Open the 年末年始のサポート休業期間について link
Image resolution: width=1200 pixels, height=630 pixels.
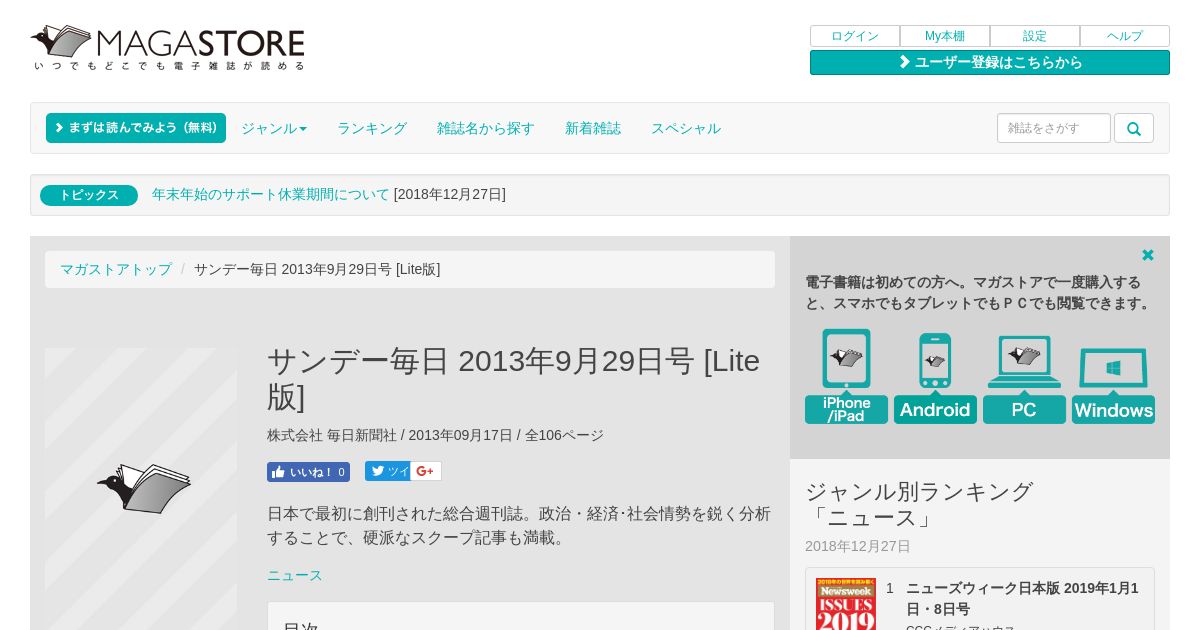point(271,195)
